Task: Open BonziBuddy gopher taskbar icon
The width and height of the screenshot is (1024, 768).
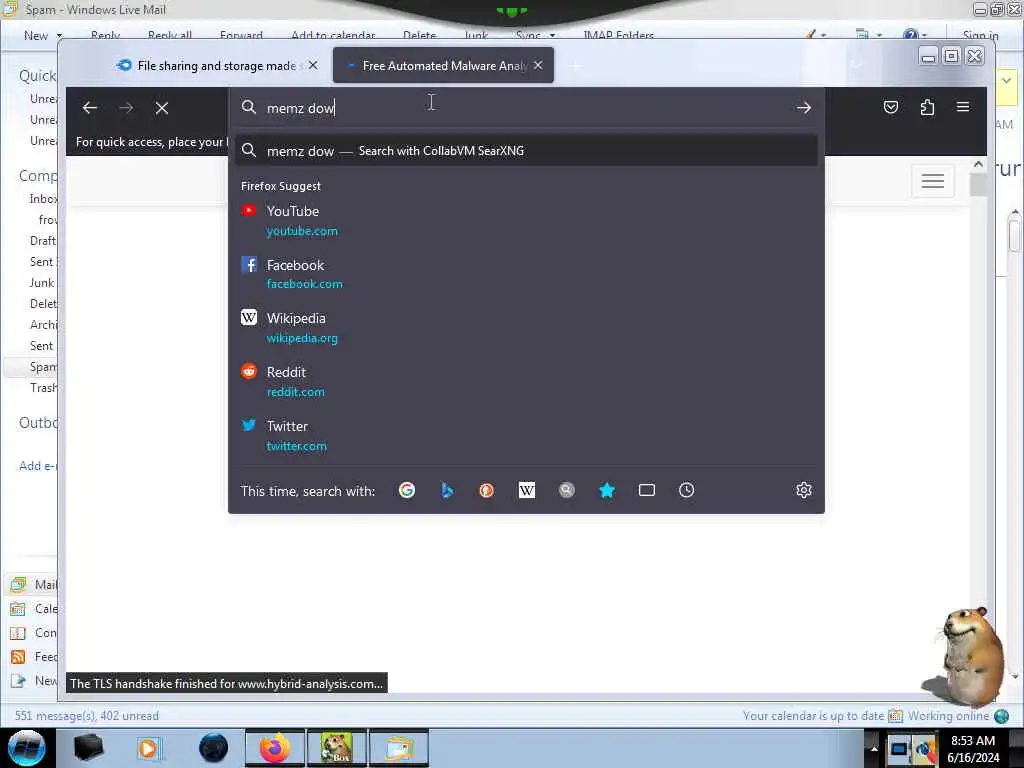Action: coord(337,748)
